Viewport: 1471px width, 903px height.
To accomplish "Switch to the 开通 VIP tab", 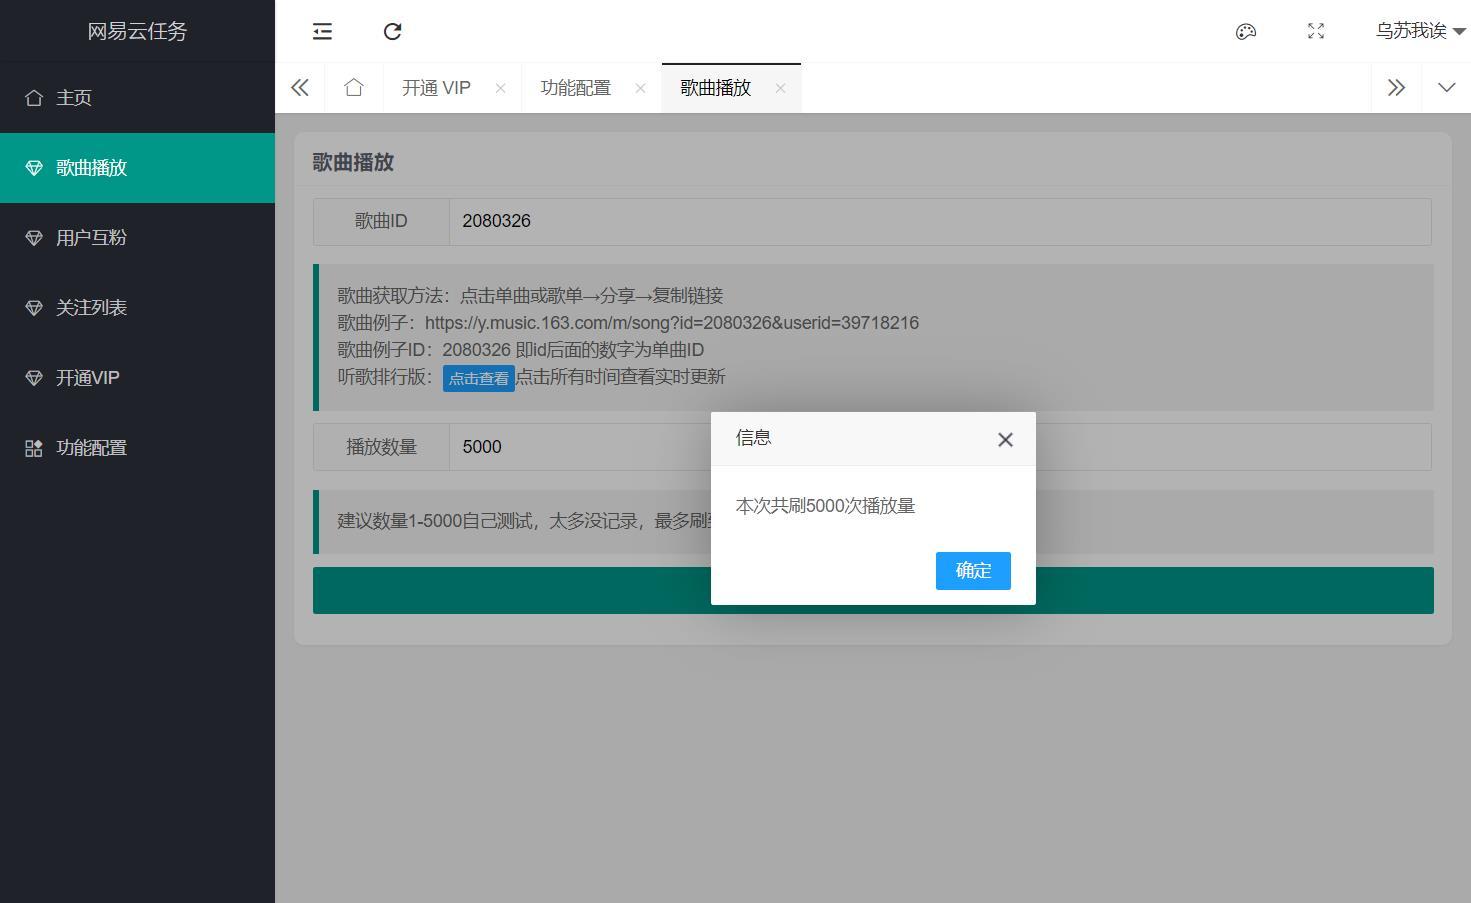I will pos(436,88).
